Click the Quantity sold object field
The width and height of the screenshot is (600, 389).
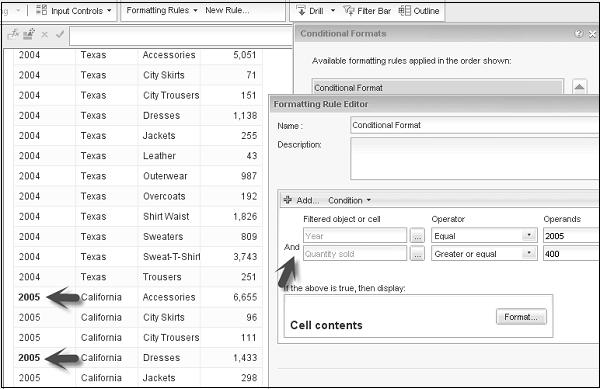[355, 254]
